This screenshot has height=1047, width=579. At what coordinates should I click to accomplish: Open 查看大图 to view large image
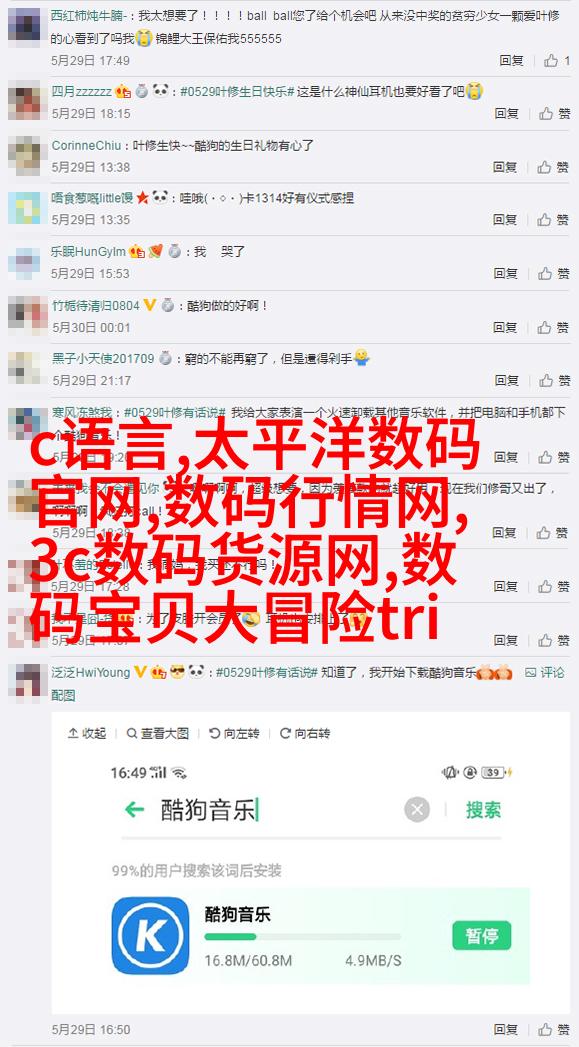[158, 733]
